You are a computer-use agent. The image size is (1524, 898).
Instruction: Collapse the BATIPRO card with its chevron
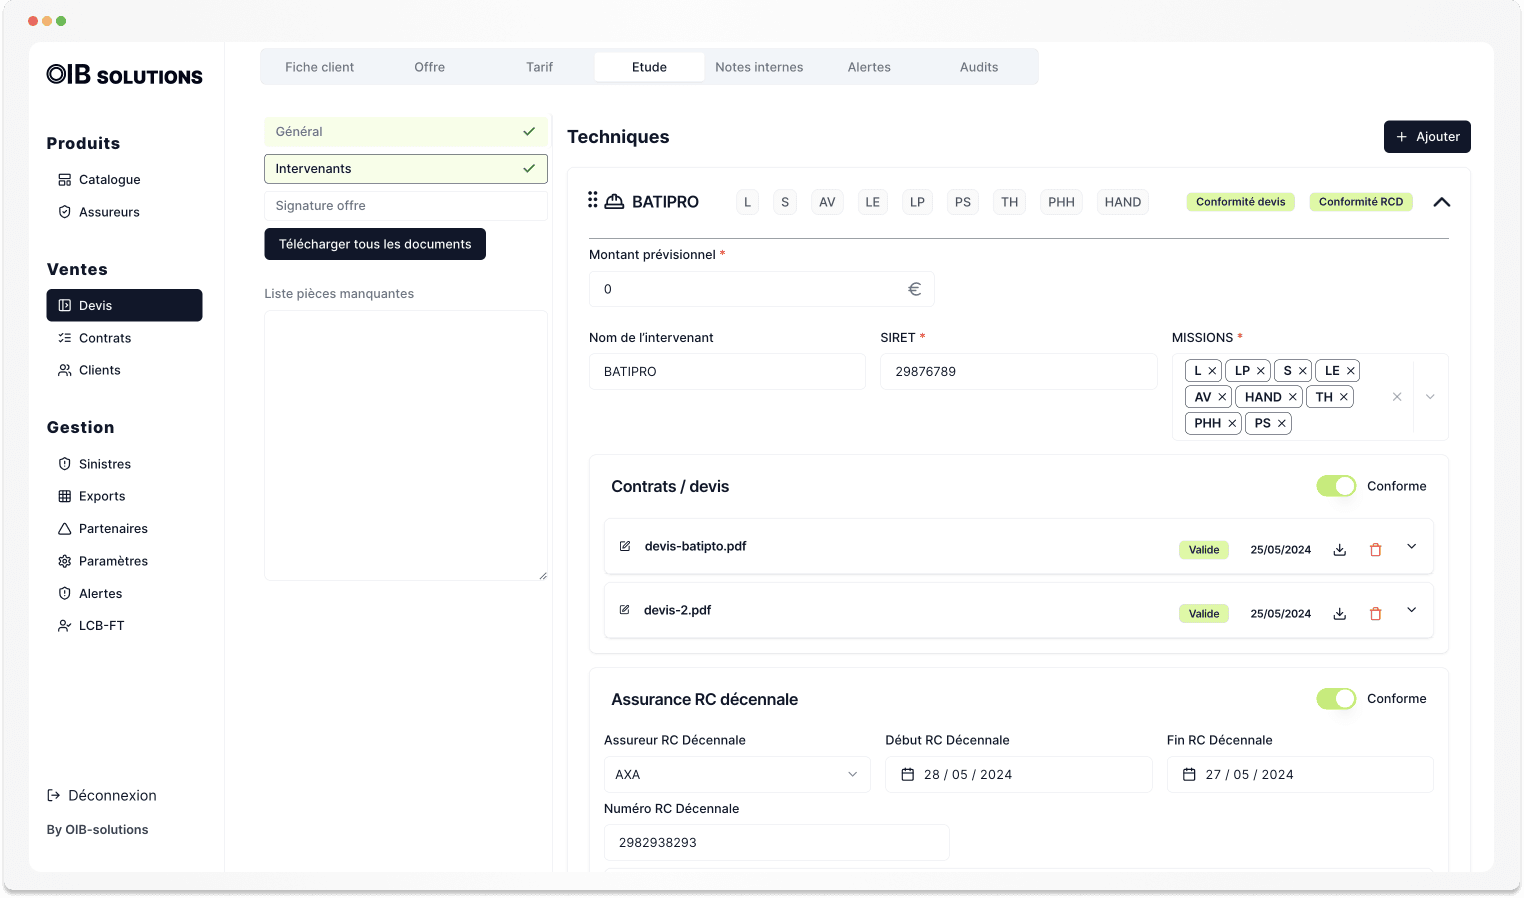(1441, 202)
